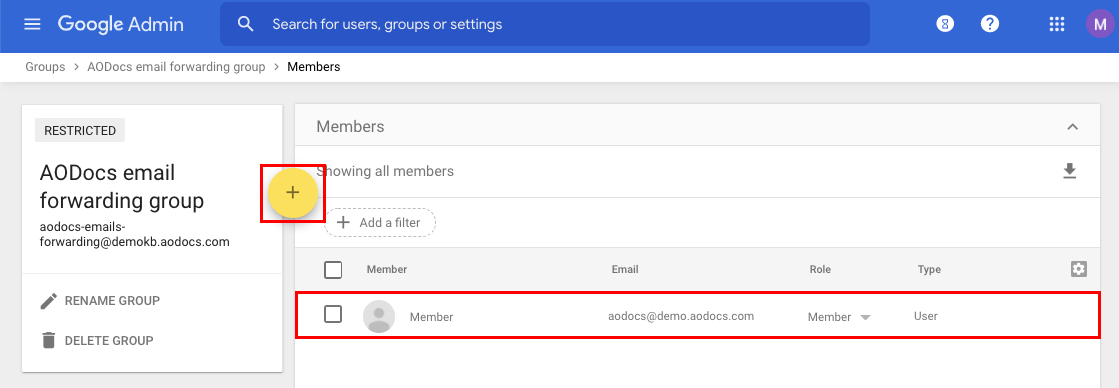Open the account avatar M
The width and height of the screenshot is (1119, 388).
click(1100, 24)
